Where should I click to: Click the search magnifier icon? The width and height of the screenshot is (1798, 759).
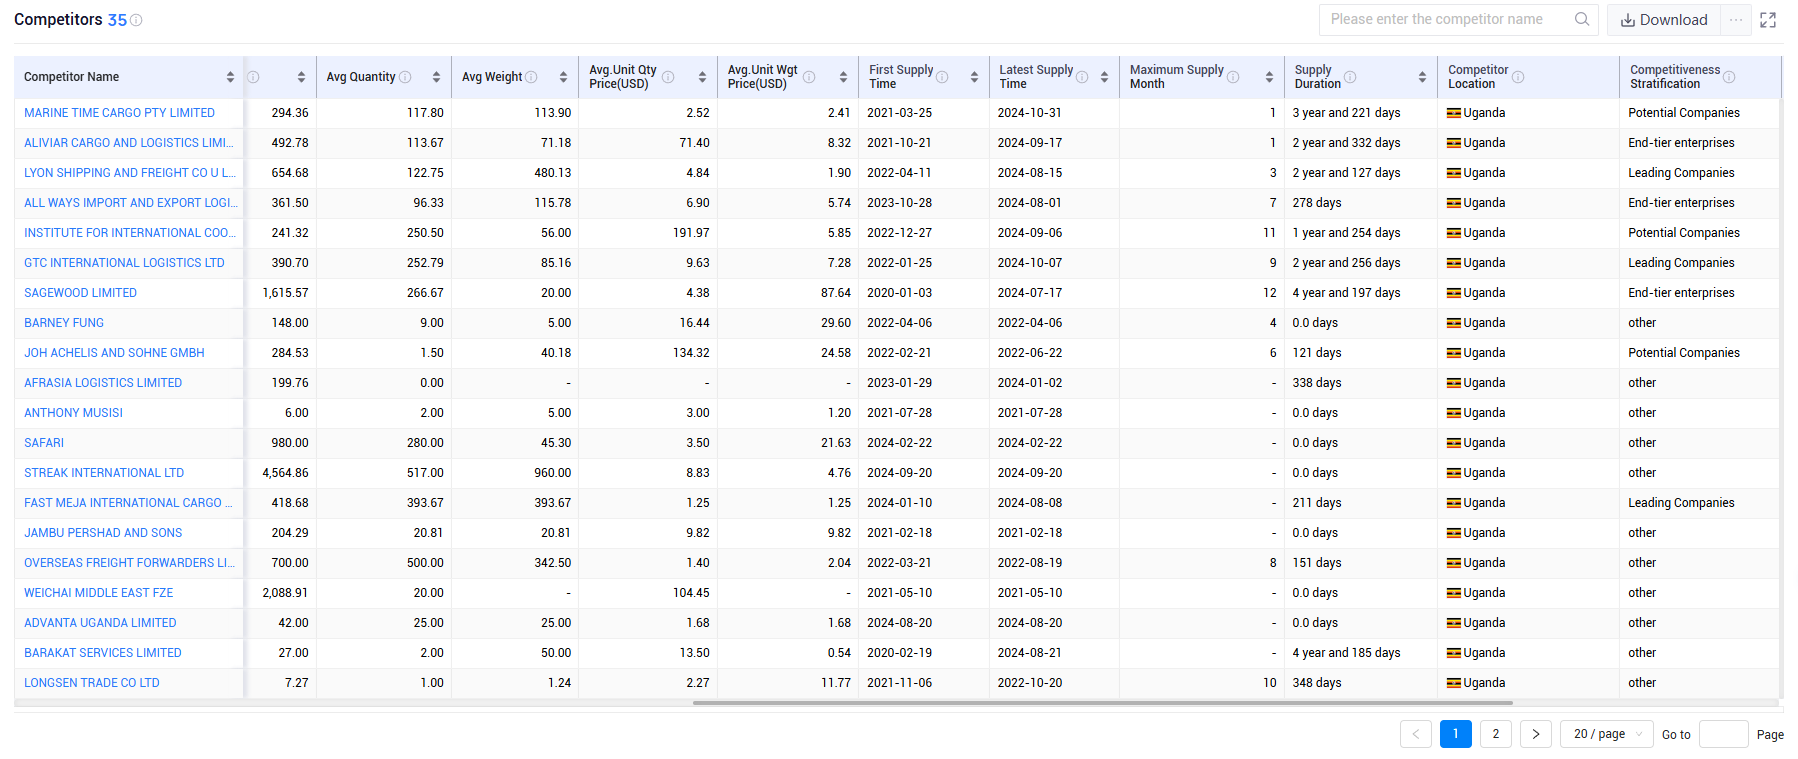pos(1581,19)
